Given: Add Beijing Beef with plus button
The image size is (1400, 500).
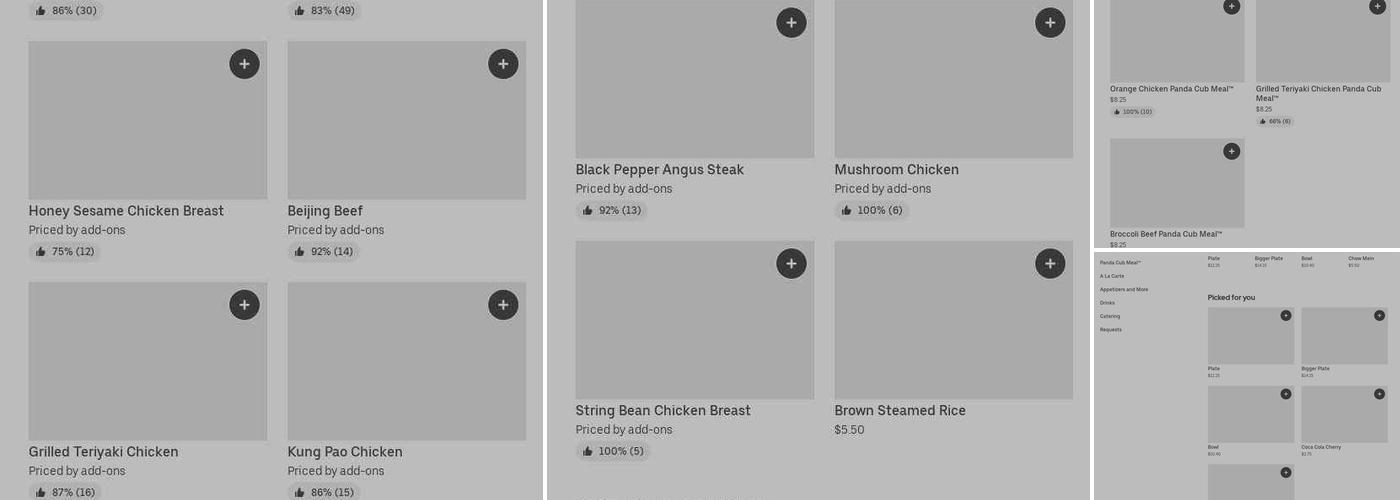Looking at the screenshot, I should pos(503,64).
